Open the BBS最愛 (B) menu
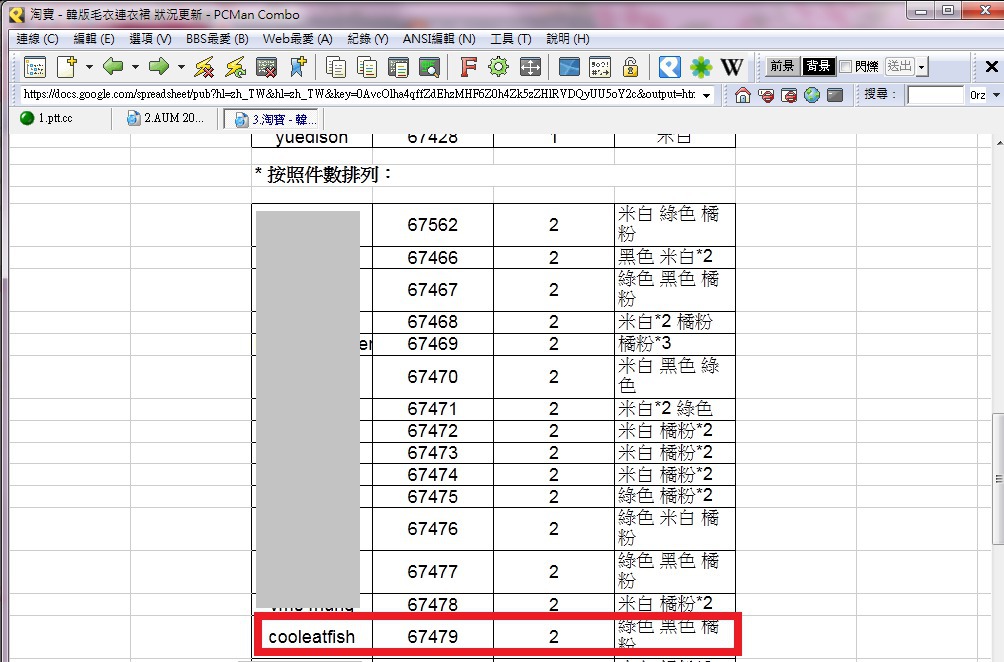This screenshot has height=662, width=1004. click(217, 39)
